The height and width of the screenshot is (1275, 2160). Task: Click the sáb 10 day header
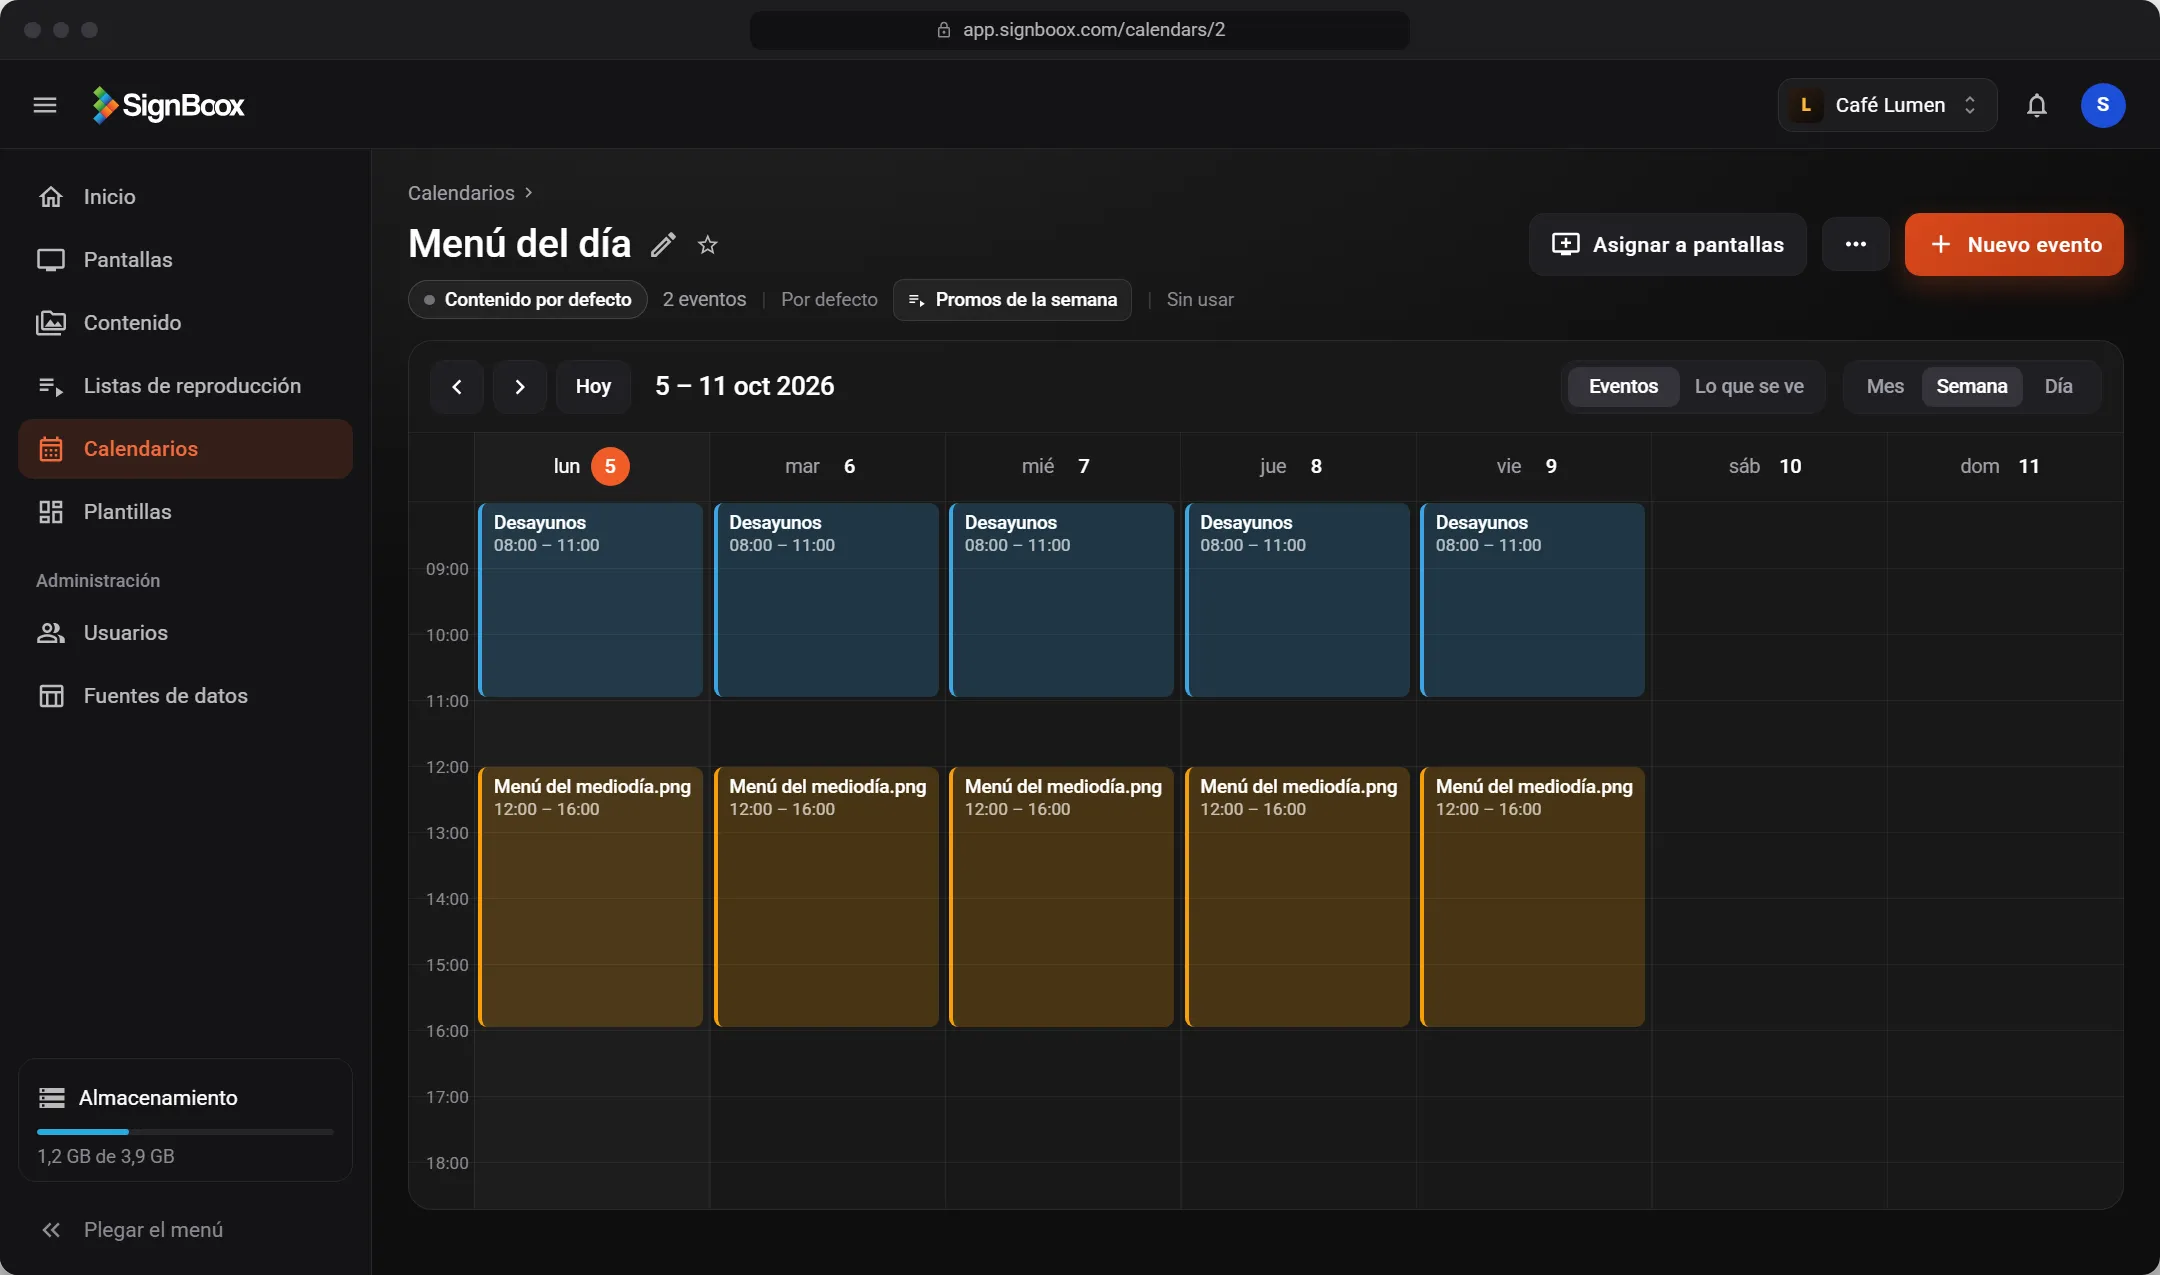[x=1769, y=467]
